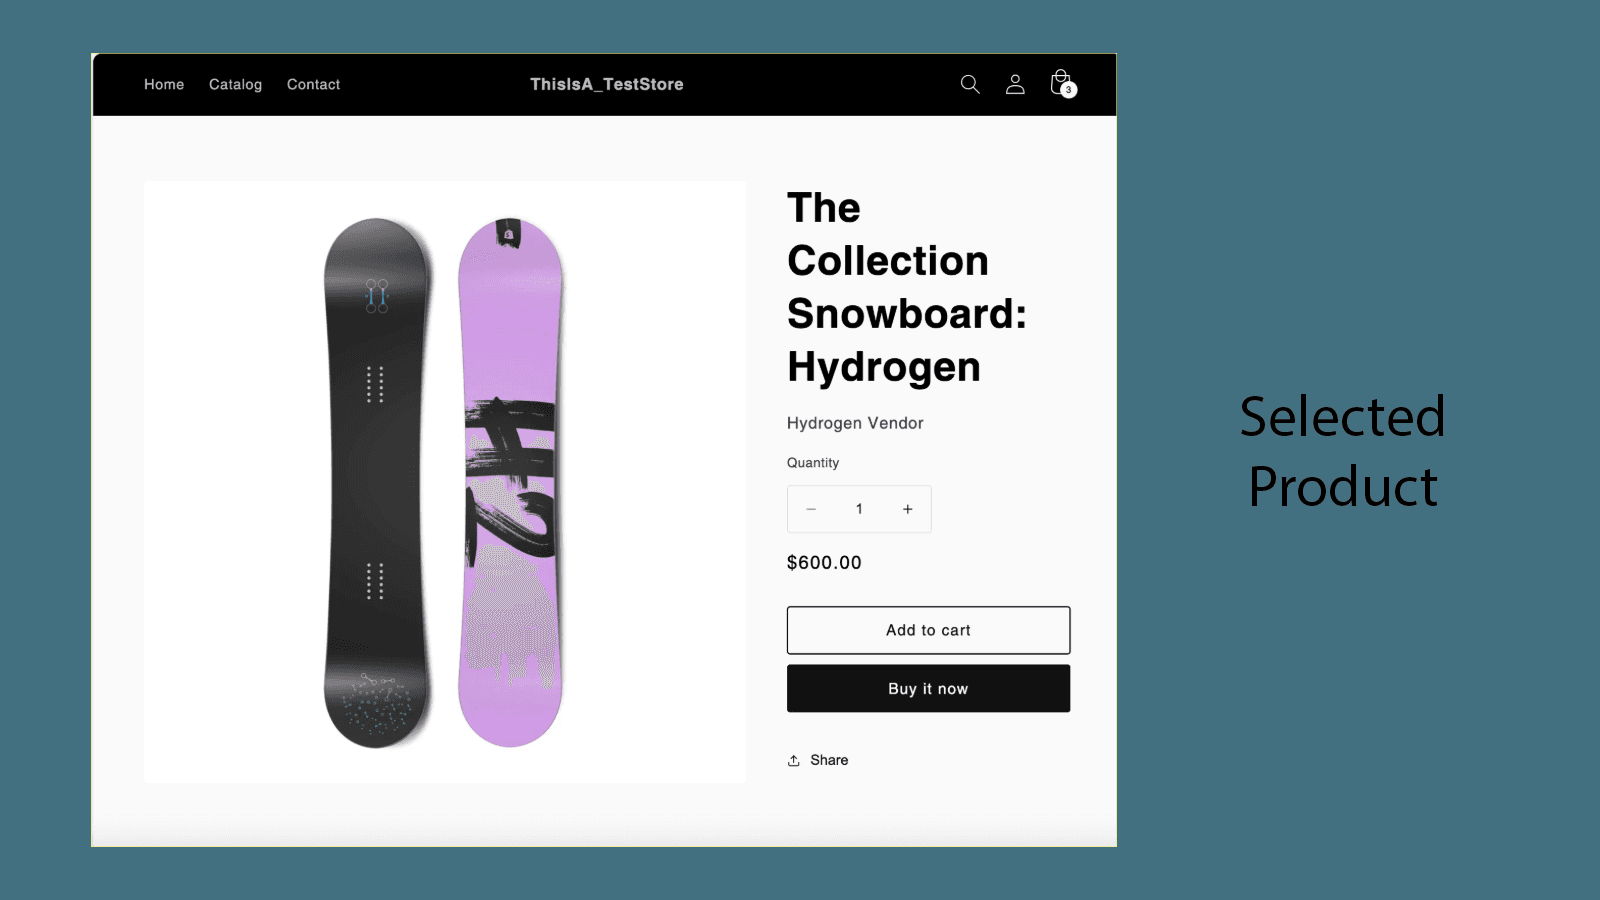The width and height of the screenshot is (1600, 900).
Task: Click the Share icon next to Share label
Action: pyautogui.click(x=794, y=759)
